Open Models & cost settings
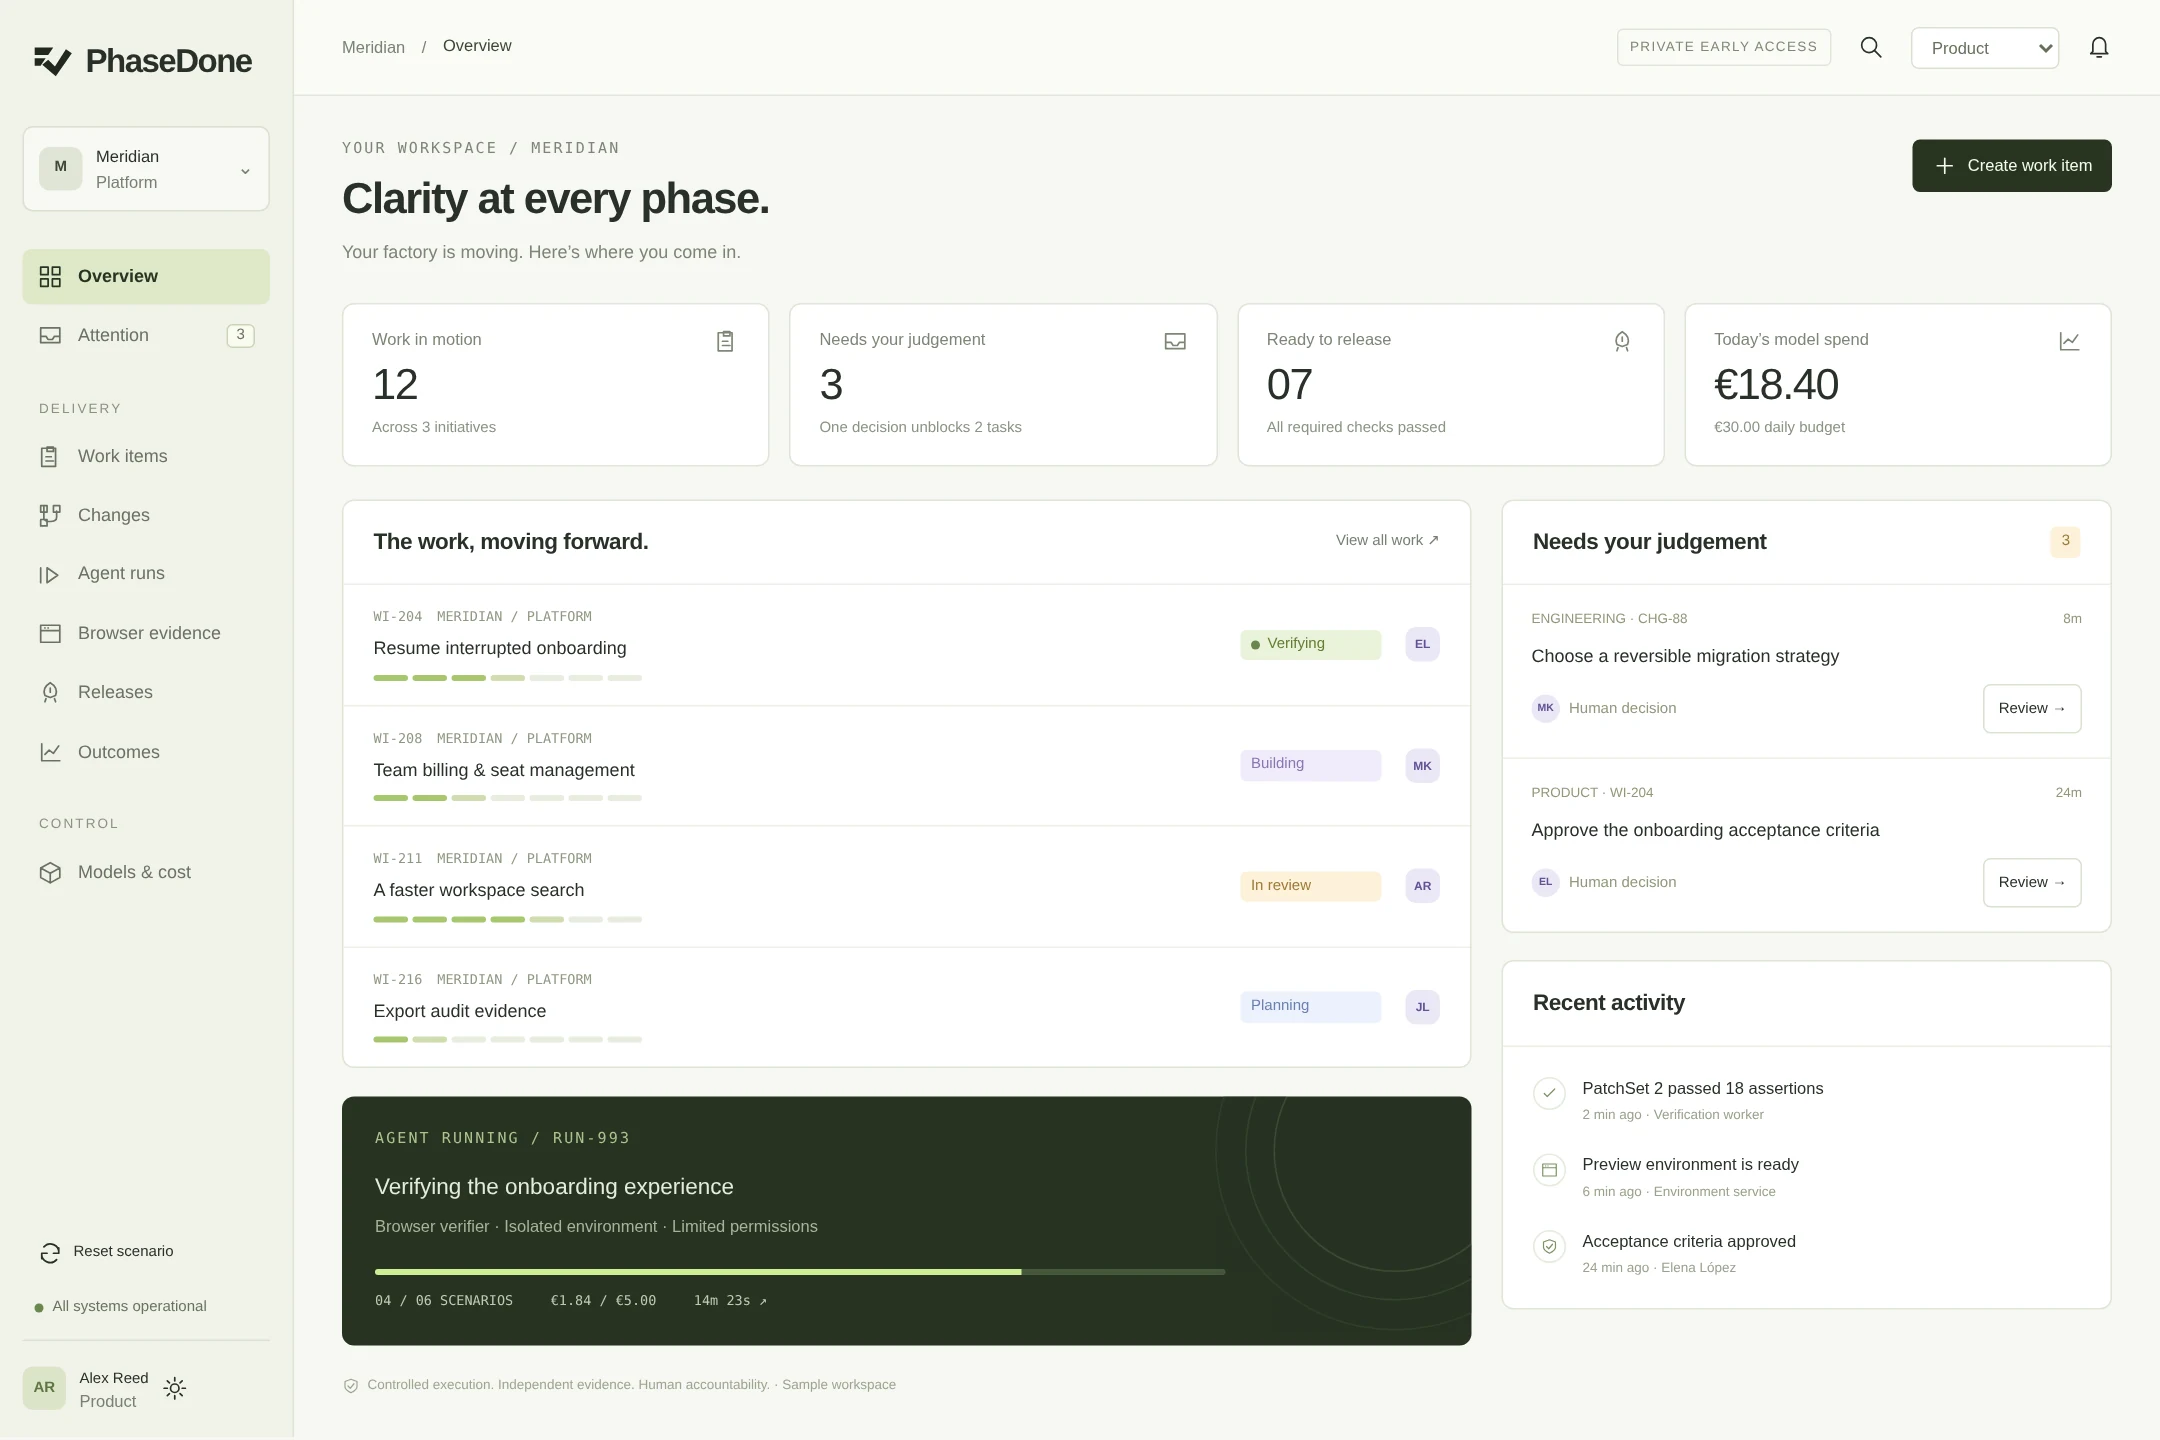2160x1440 pixels. click(146, 872)
